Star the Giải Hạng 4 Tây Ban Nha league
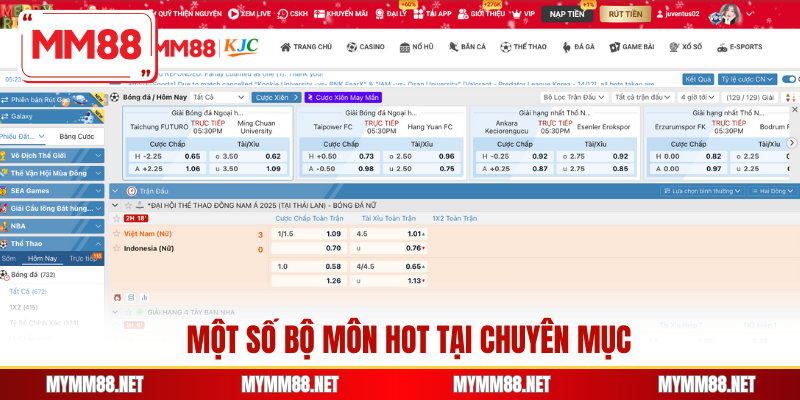The image size is (800, 400). click(128, 312)
